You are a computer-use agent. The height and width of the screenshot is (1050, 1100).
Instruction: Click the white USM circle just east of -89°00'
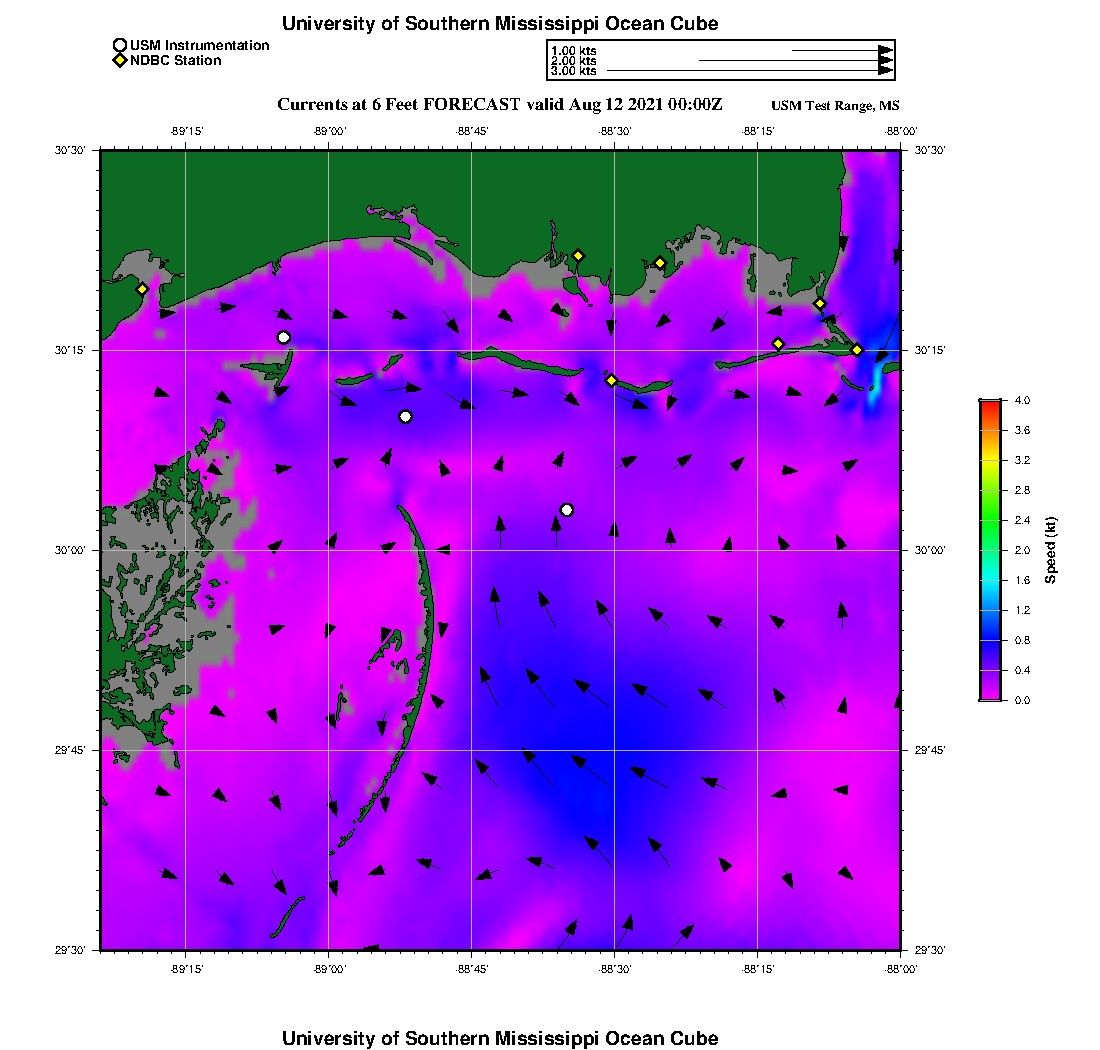point(405,416)
